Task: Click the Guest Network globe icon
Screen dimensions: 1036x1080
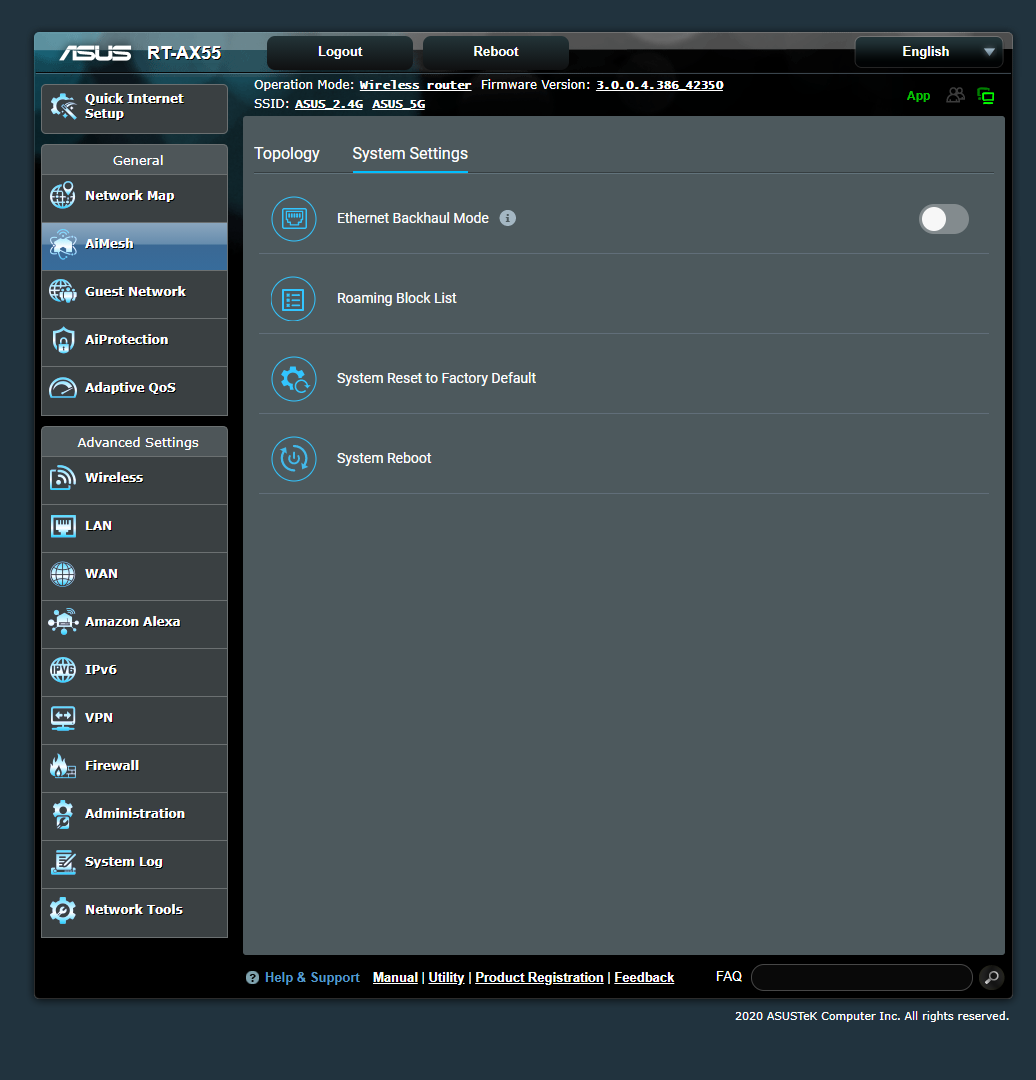Action: click(x=63, y=291)
